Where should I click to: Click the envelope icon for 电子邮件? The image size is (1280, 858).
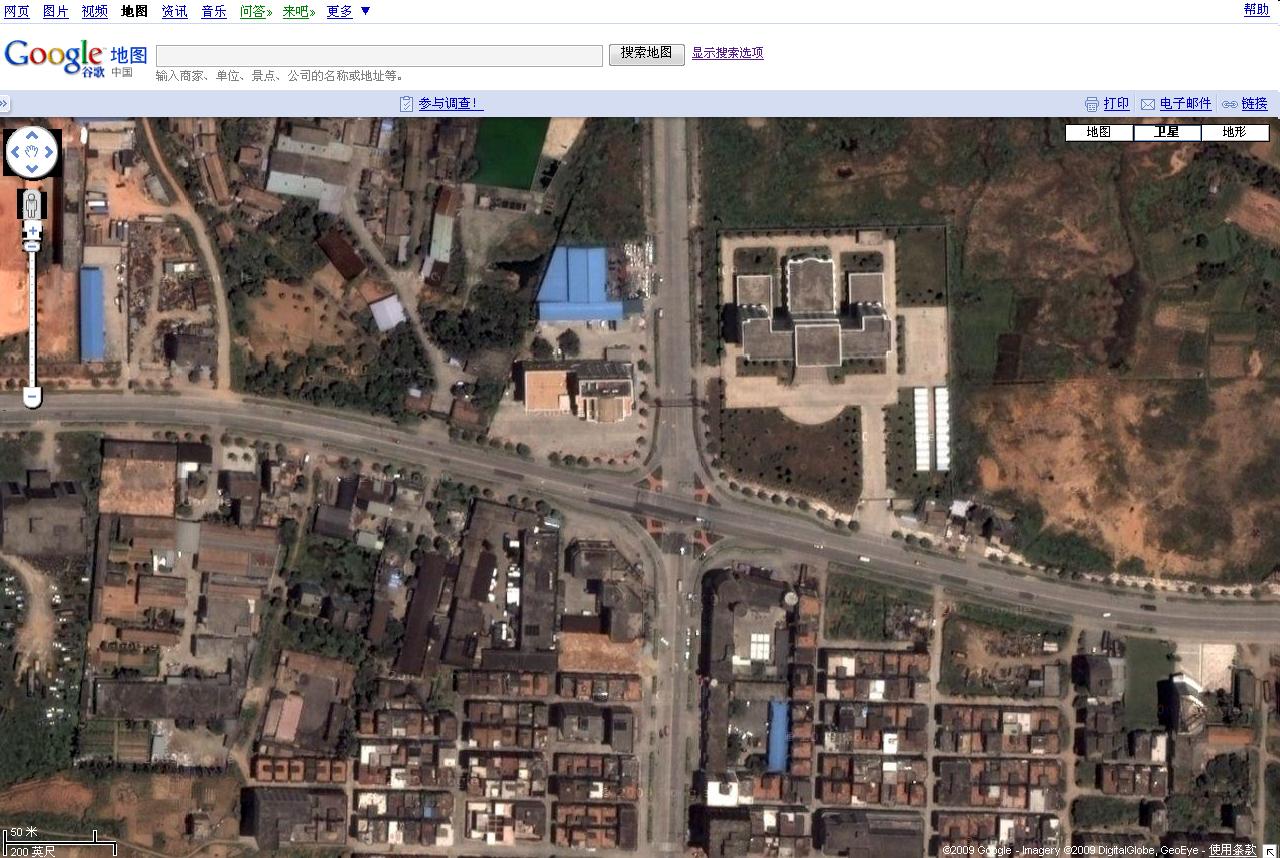pyautogui.click(x=1148, y=104)
